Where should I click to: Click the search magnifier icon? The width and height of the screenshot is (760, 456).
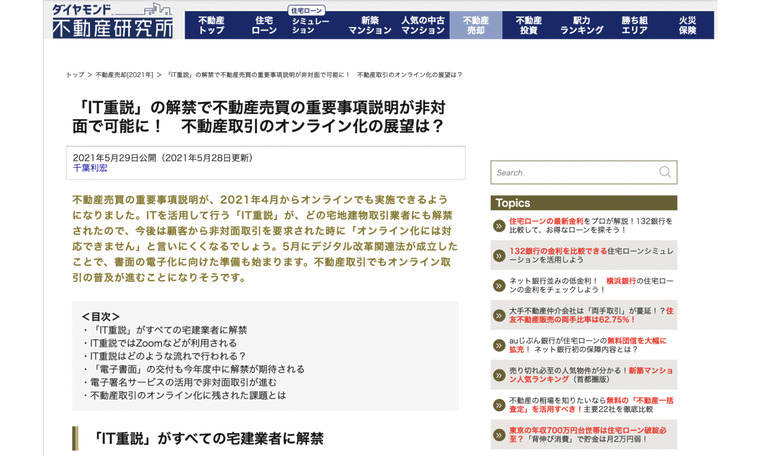[x=662, y=172]
